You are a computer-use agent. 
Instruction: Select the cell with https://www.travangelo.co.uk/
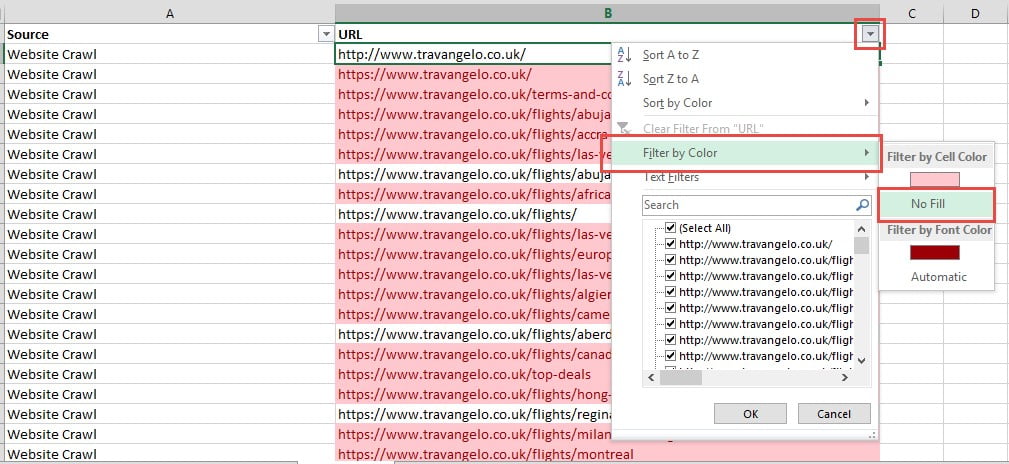pyautogui.click(x=474, y=74)
